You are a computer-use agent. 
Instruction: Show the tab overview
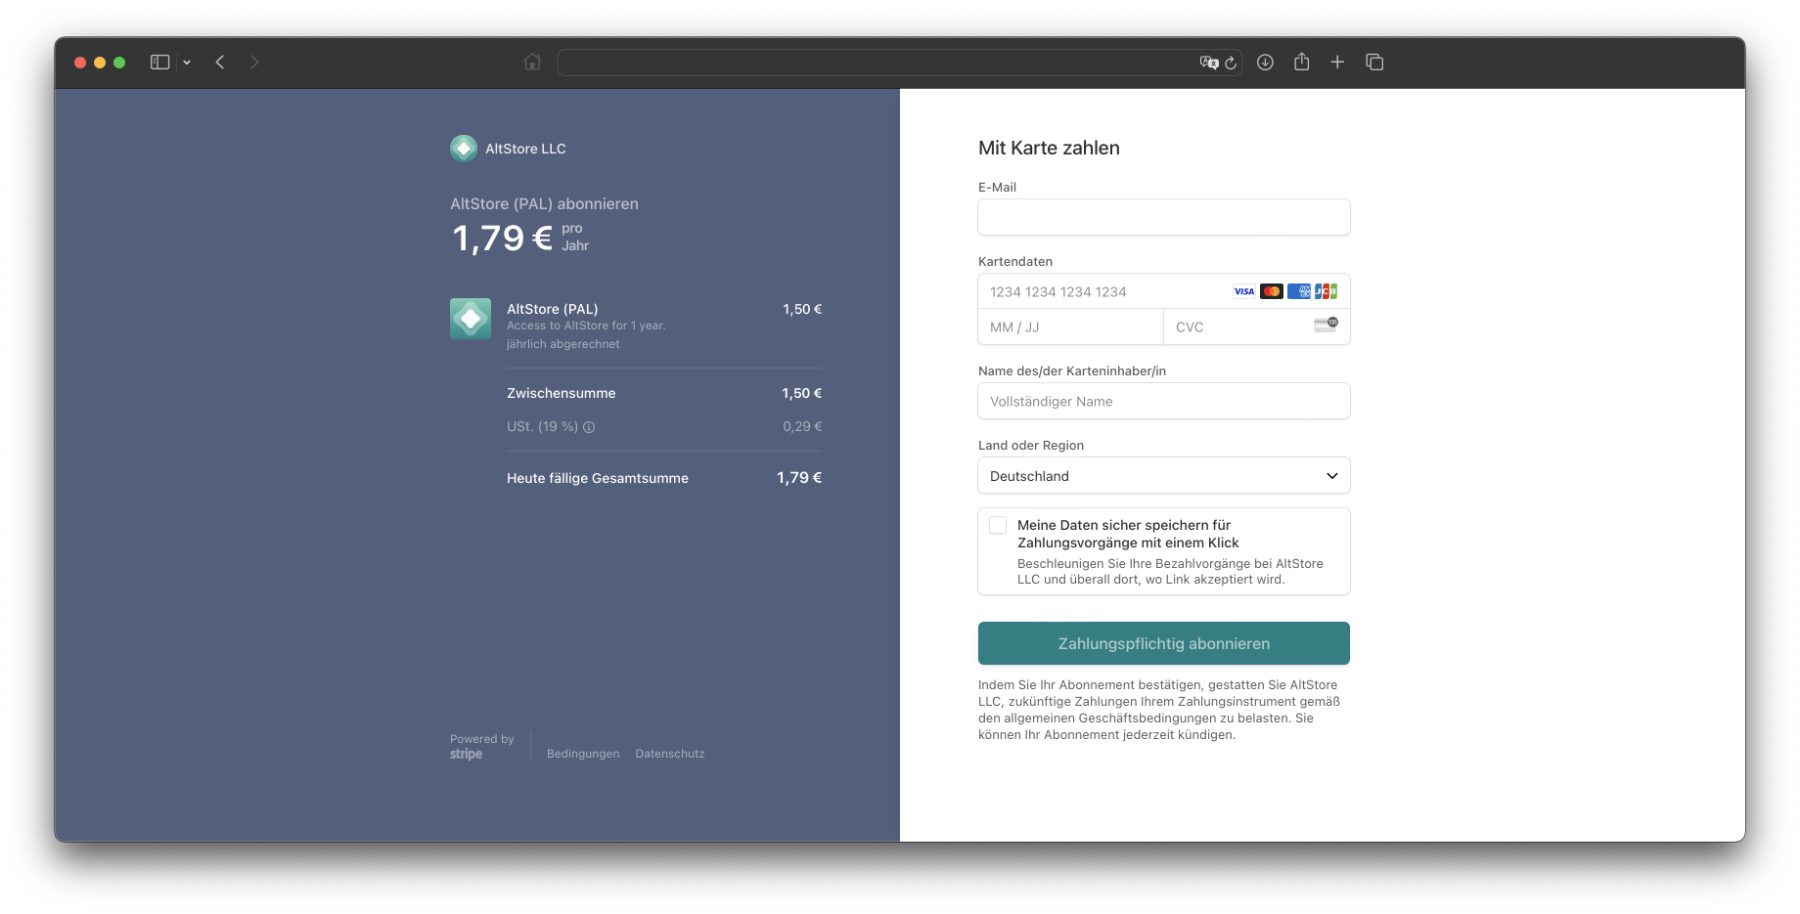pyautogui.click(x=1374, y=62)
